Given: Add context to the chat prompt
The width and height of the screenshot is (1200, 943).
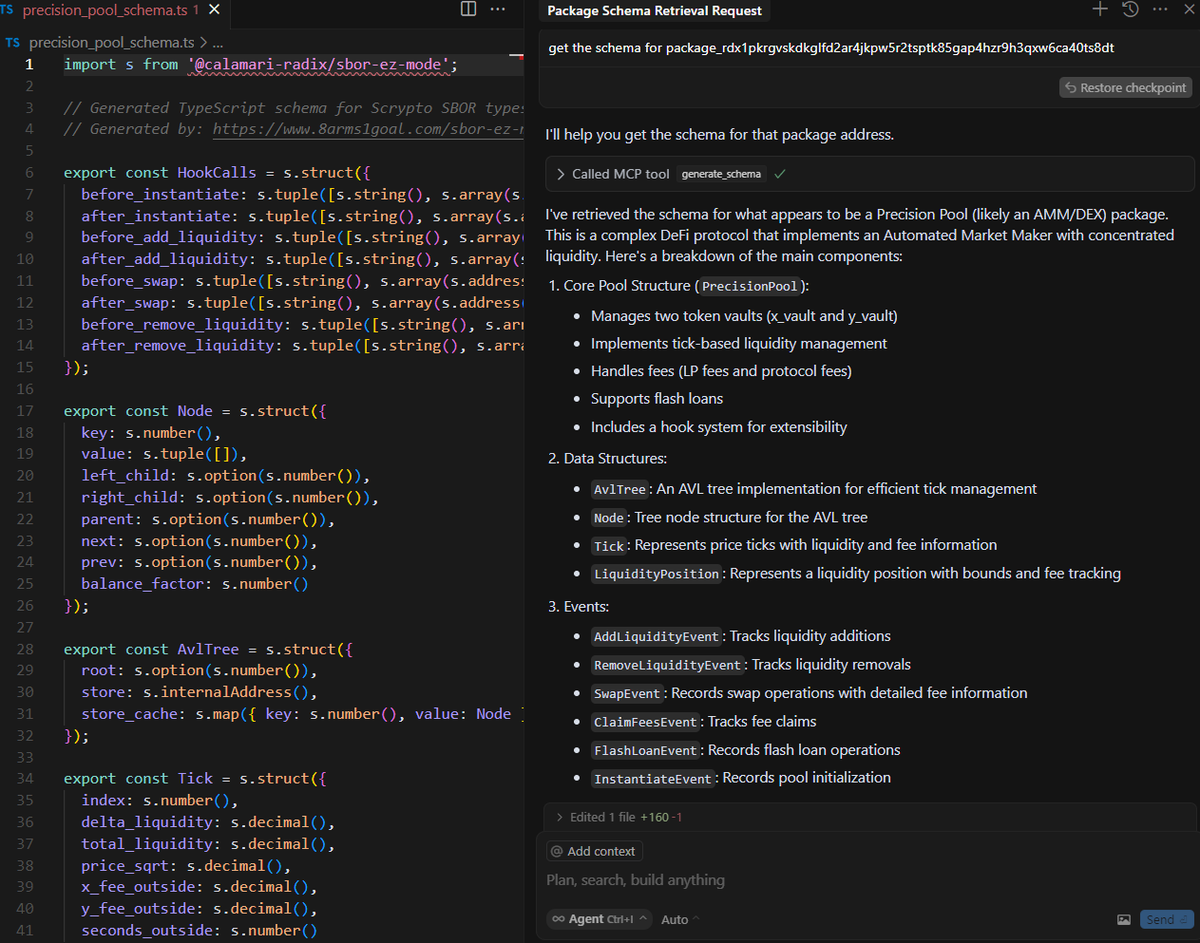Looking at the screenshot, I should [x=593, y=851].
